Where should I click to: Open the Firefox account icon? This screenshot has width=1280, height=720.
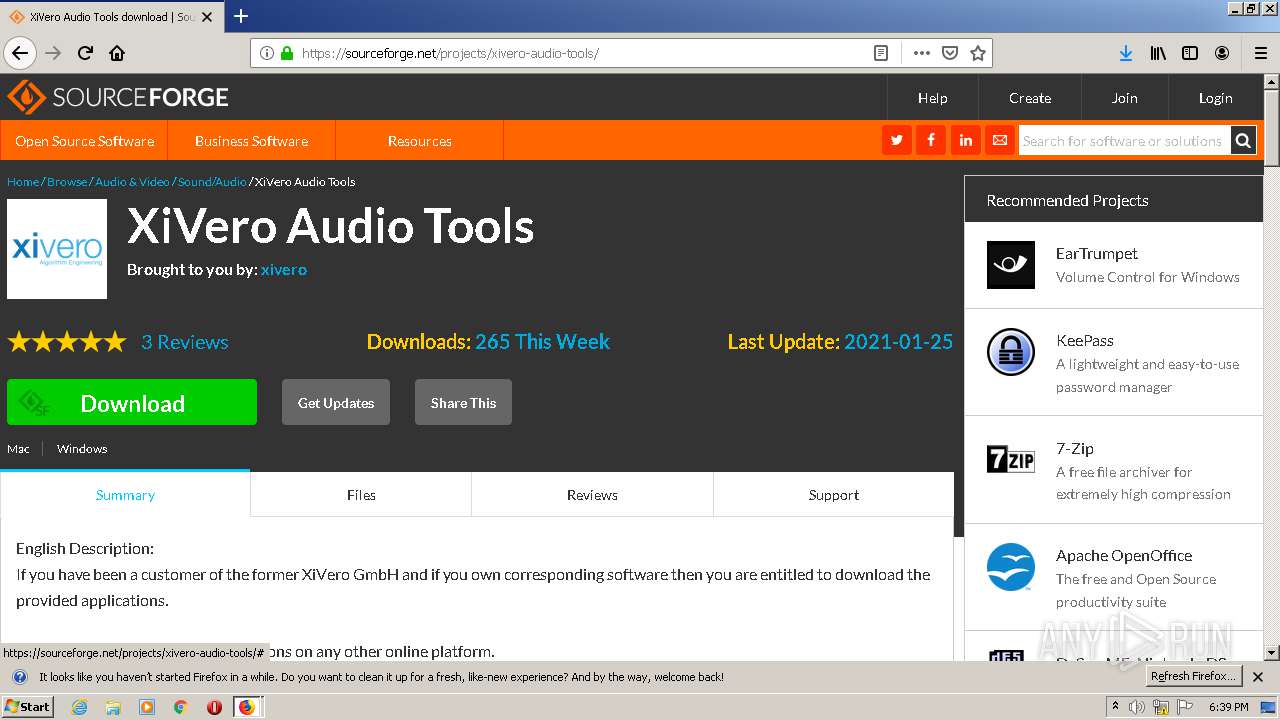click(1222, 53)
